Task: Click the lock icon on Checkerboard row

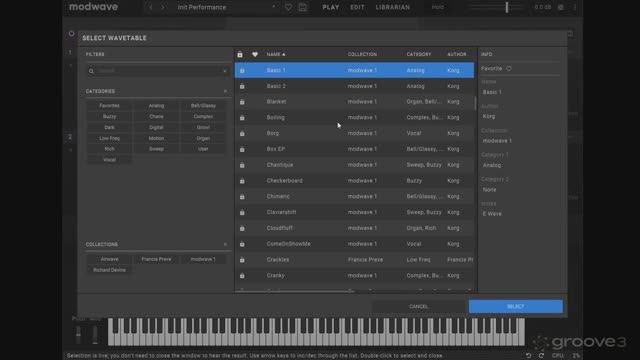Action: click(242, 181)
